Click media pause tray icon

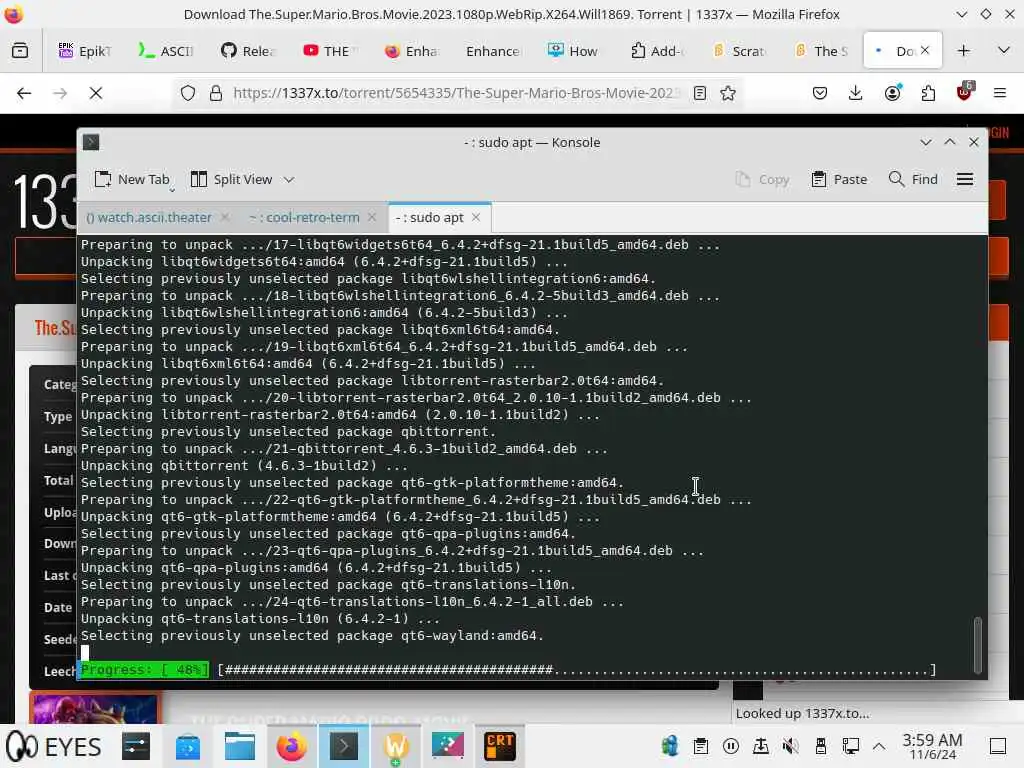pyautogui.click(x=731, y=746)
